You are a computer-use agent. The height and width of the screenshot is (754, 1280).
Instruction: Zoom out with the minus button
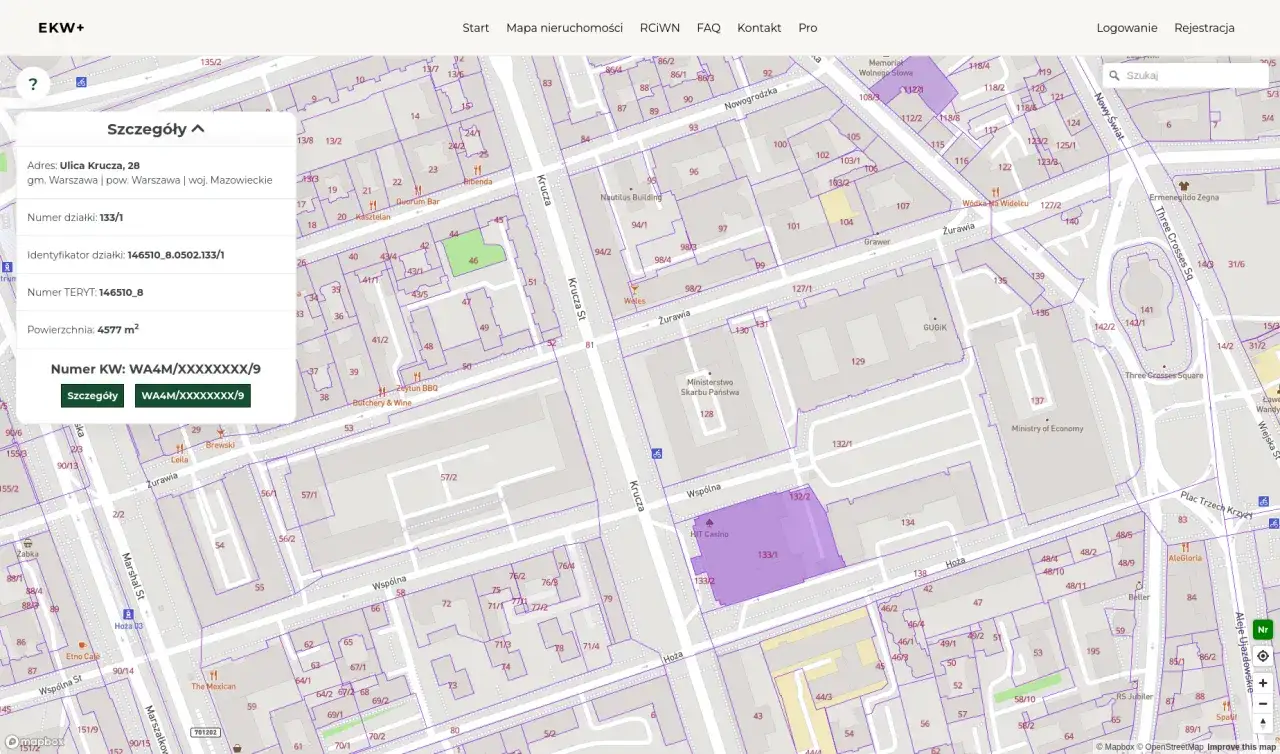1262,704
